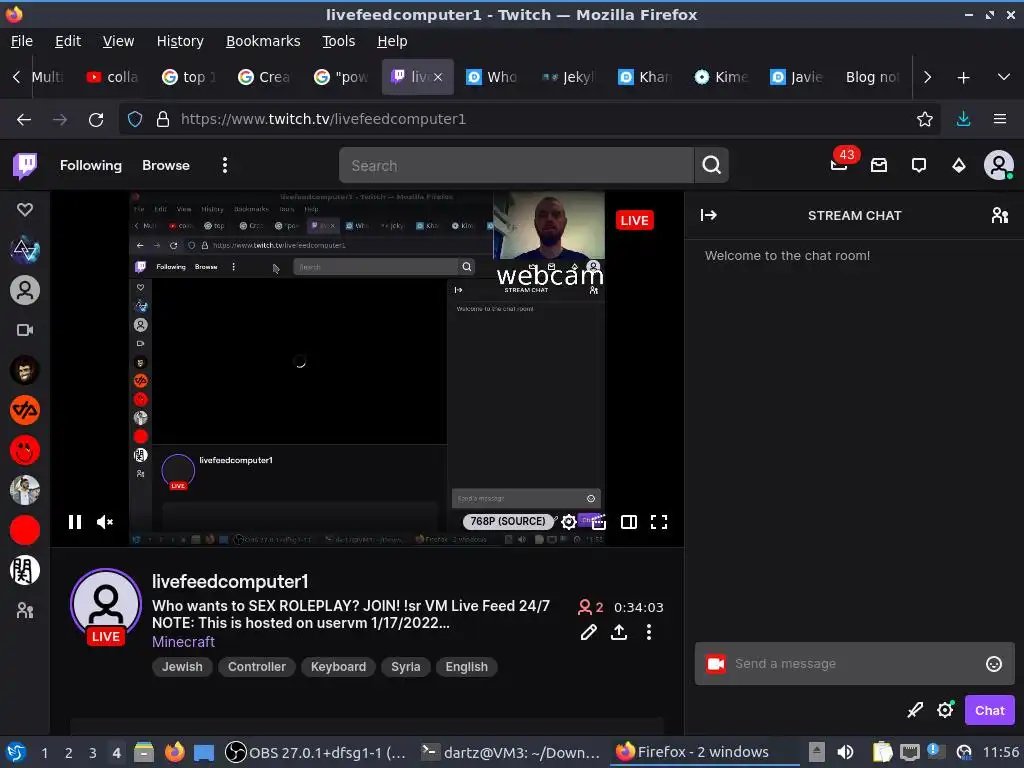Open the chat settings gear
Viewport: 1024px width, 768px height.
point(945,710)
